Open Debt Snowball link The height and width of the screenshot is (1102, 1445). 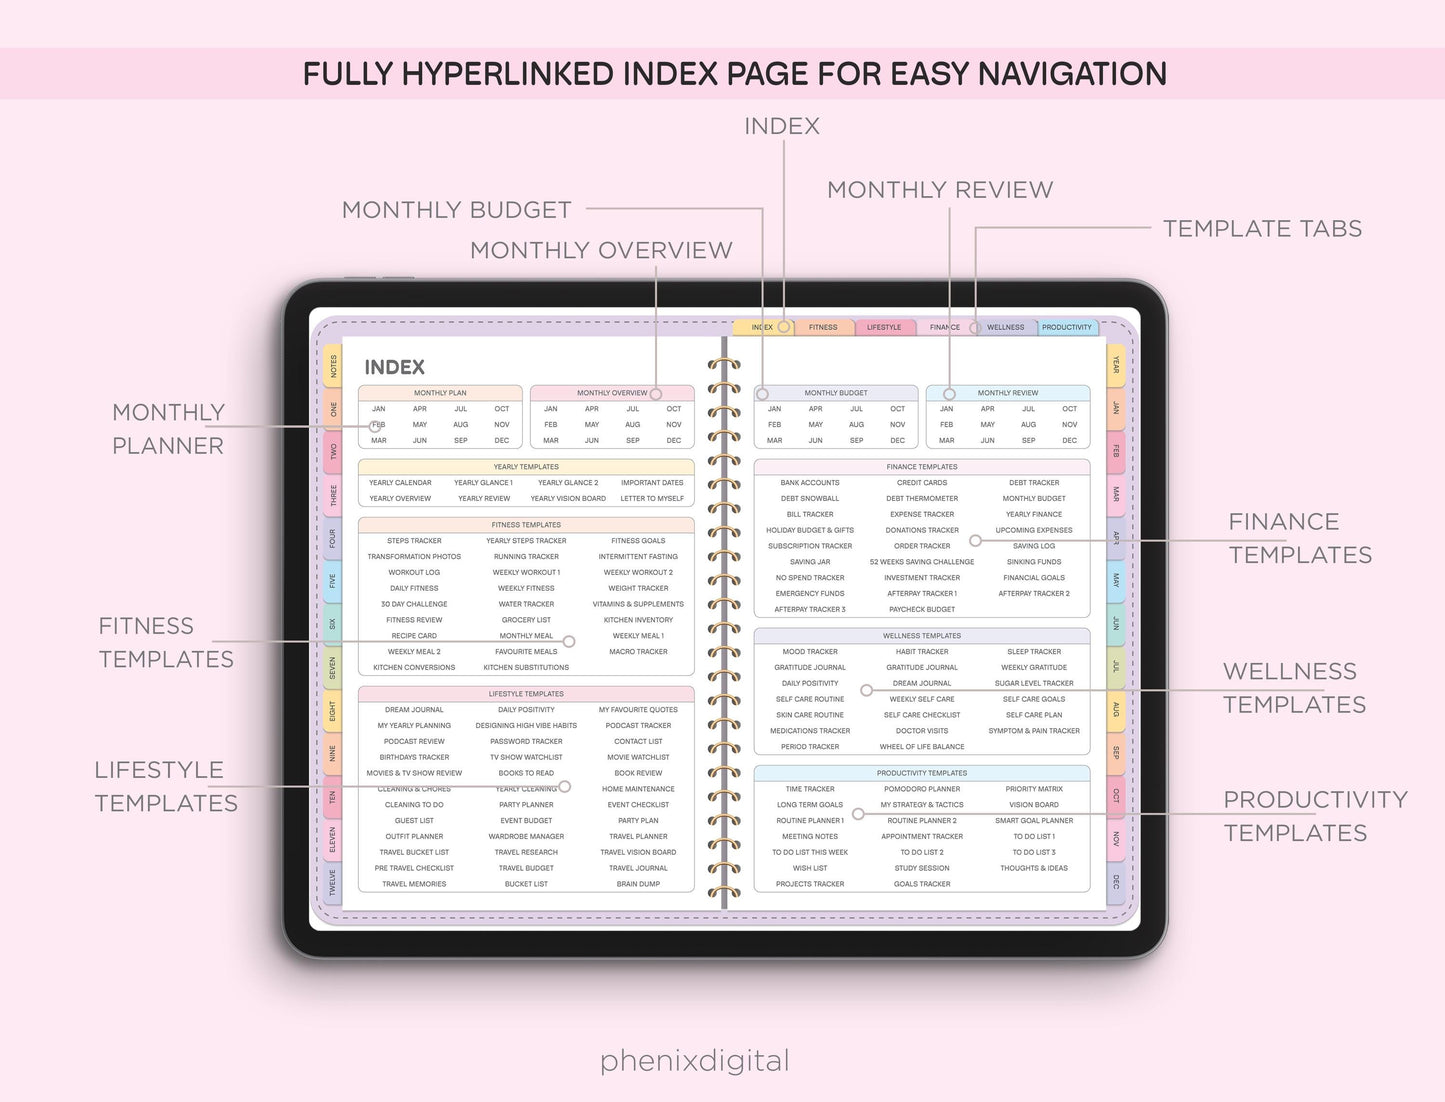coord(810,499)
